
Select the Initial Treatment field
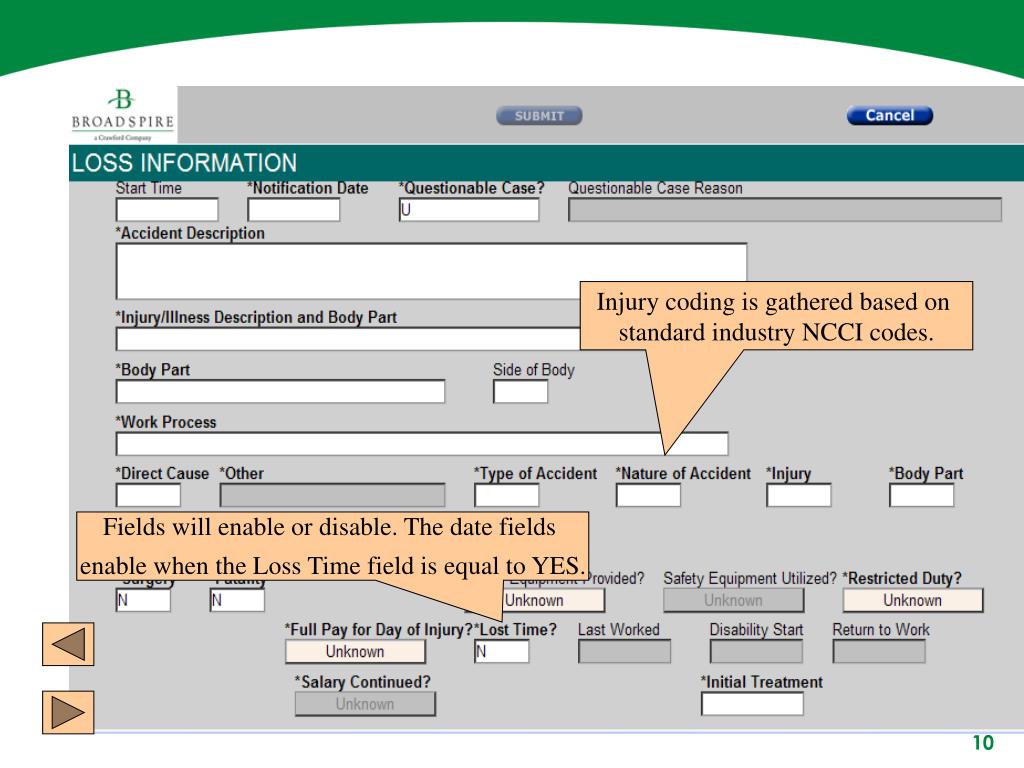(x=752, y=703)
